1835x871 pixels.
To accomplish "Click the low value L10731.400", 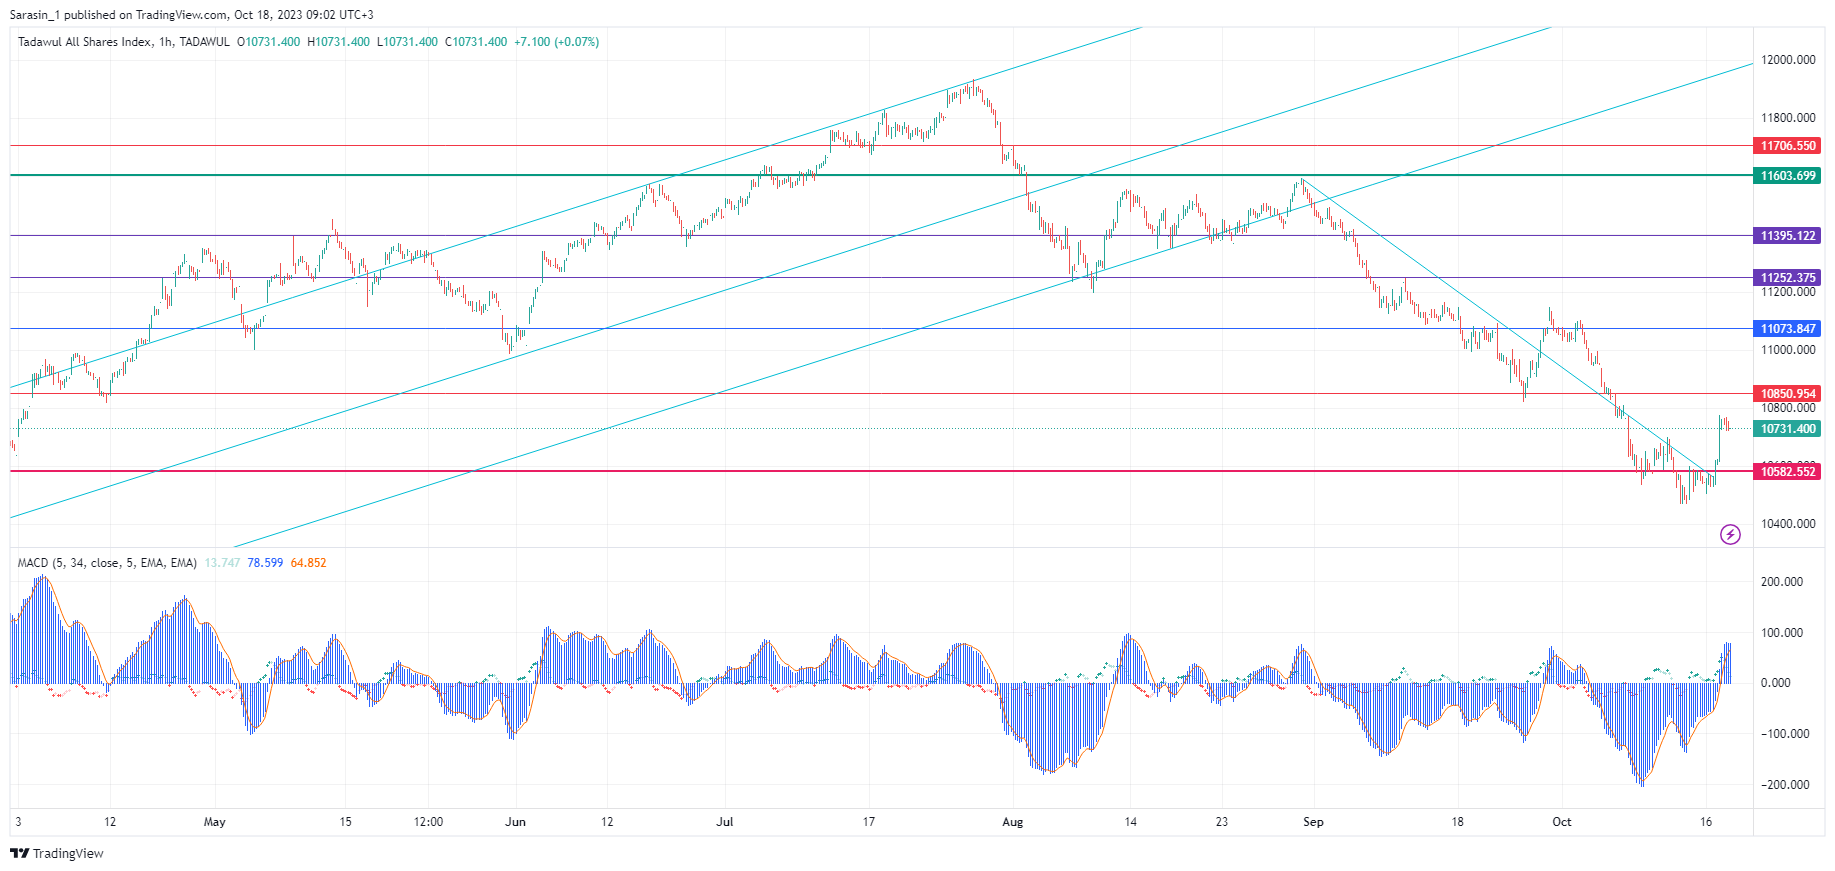I will pos(407,42).
